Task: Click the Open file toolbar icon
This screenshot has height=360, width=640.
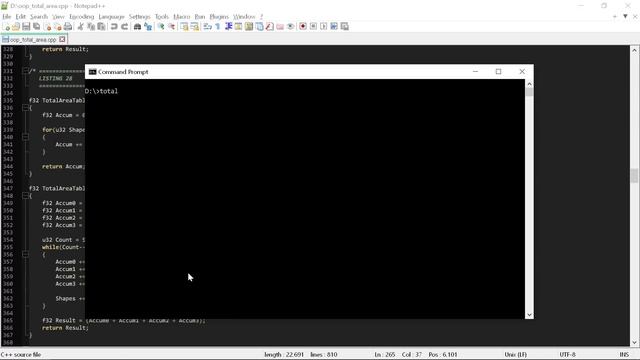Action: (16, 27)
